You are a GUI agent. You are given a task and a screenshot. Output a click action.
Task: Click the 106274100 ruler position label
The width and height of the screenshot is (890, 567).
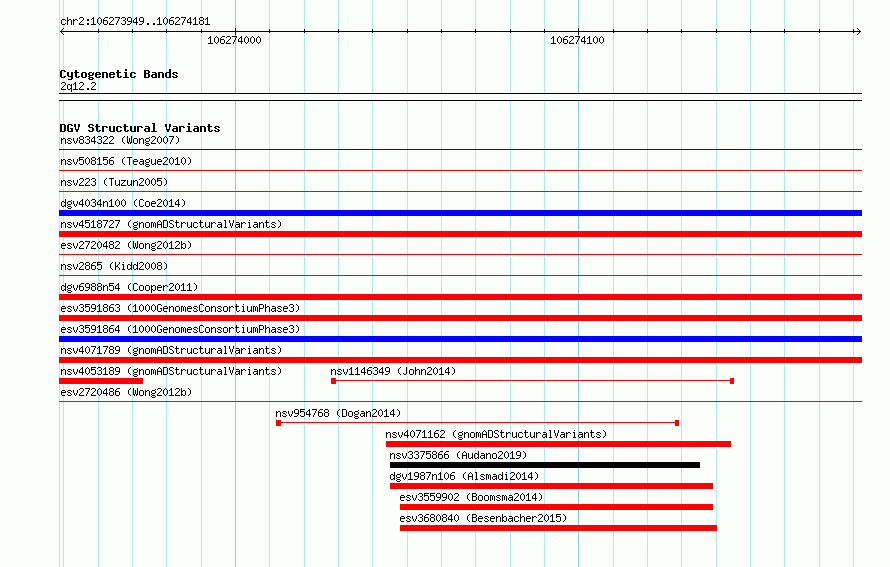point(577,40)
